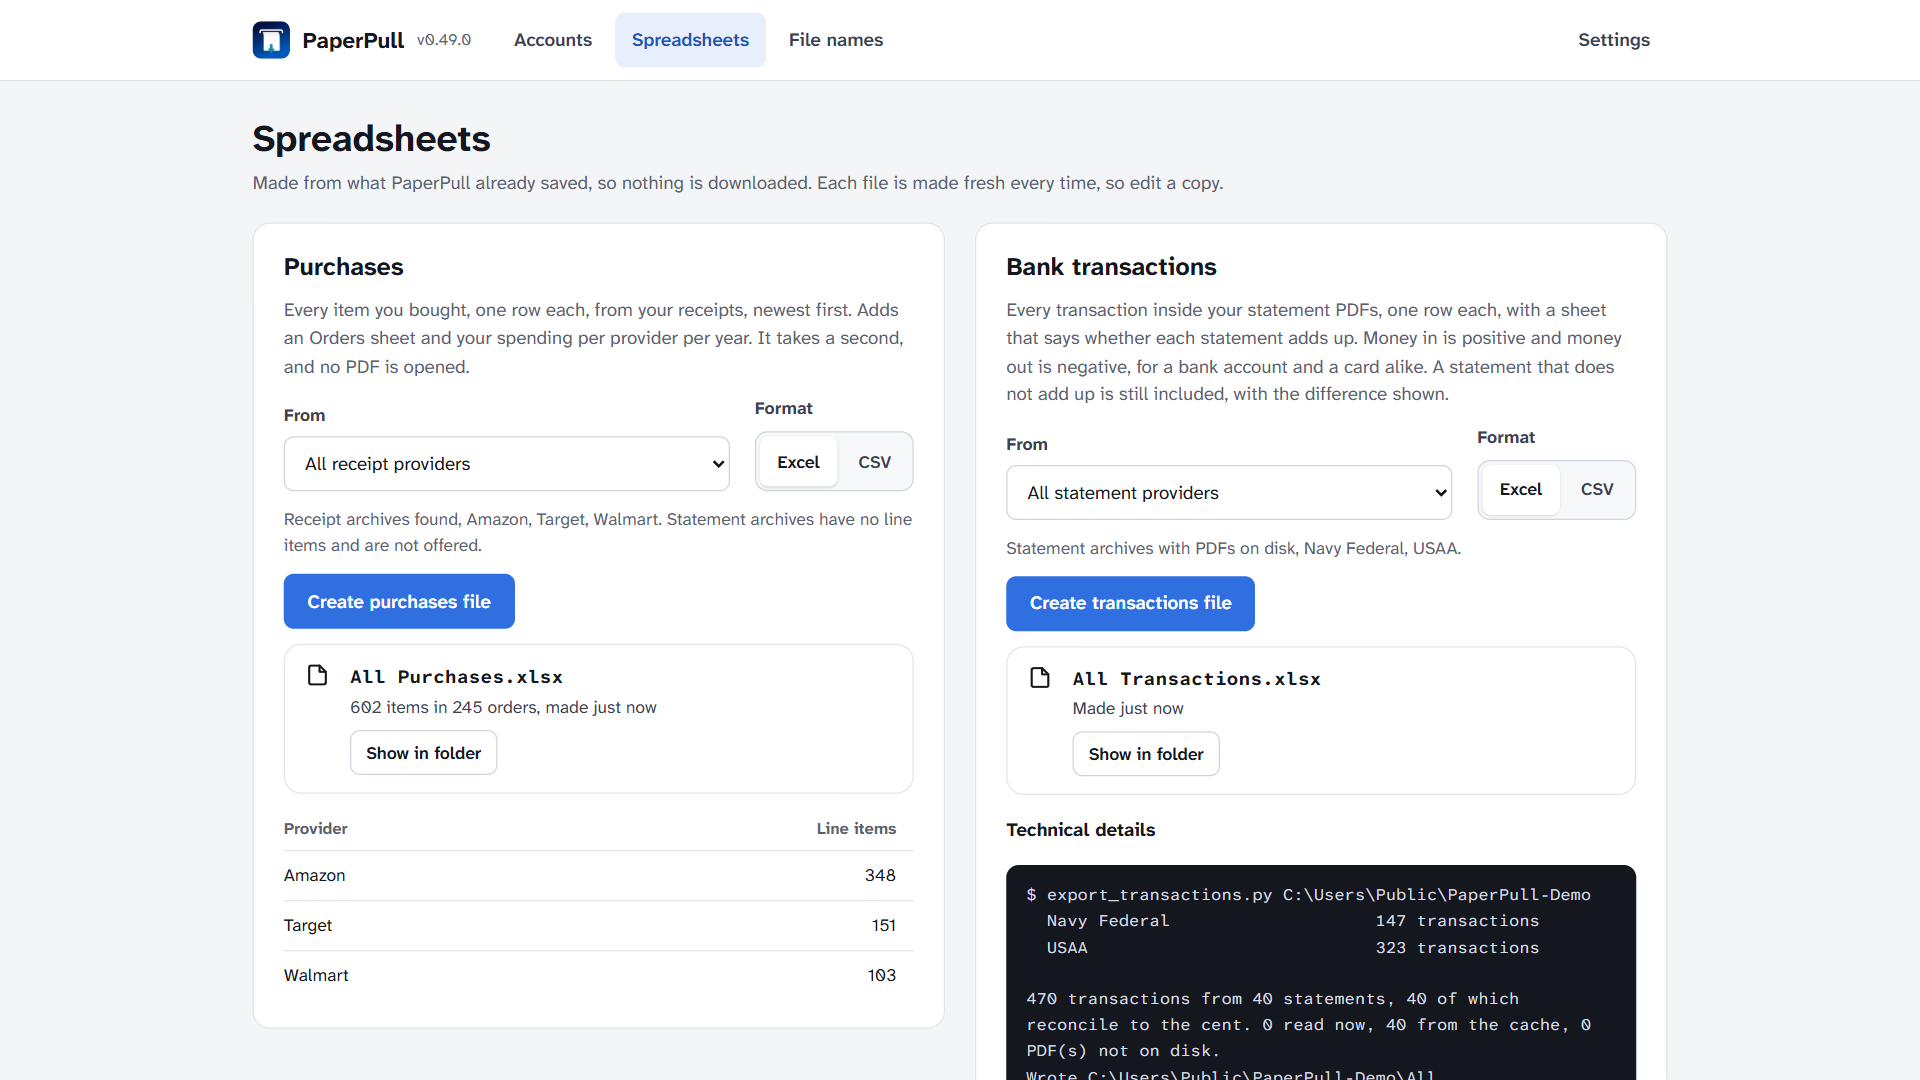Expand the All statement providers dropdown

(1229, 493)
